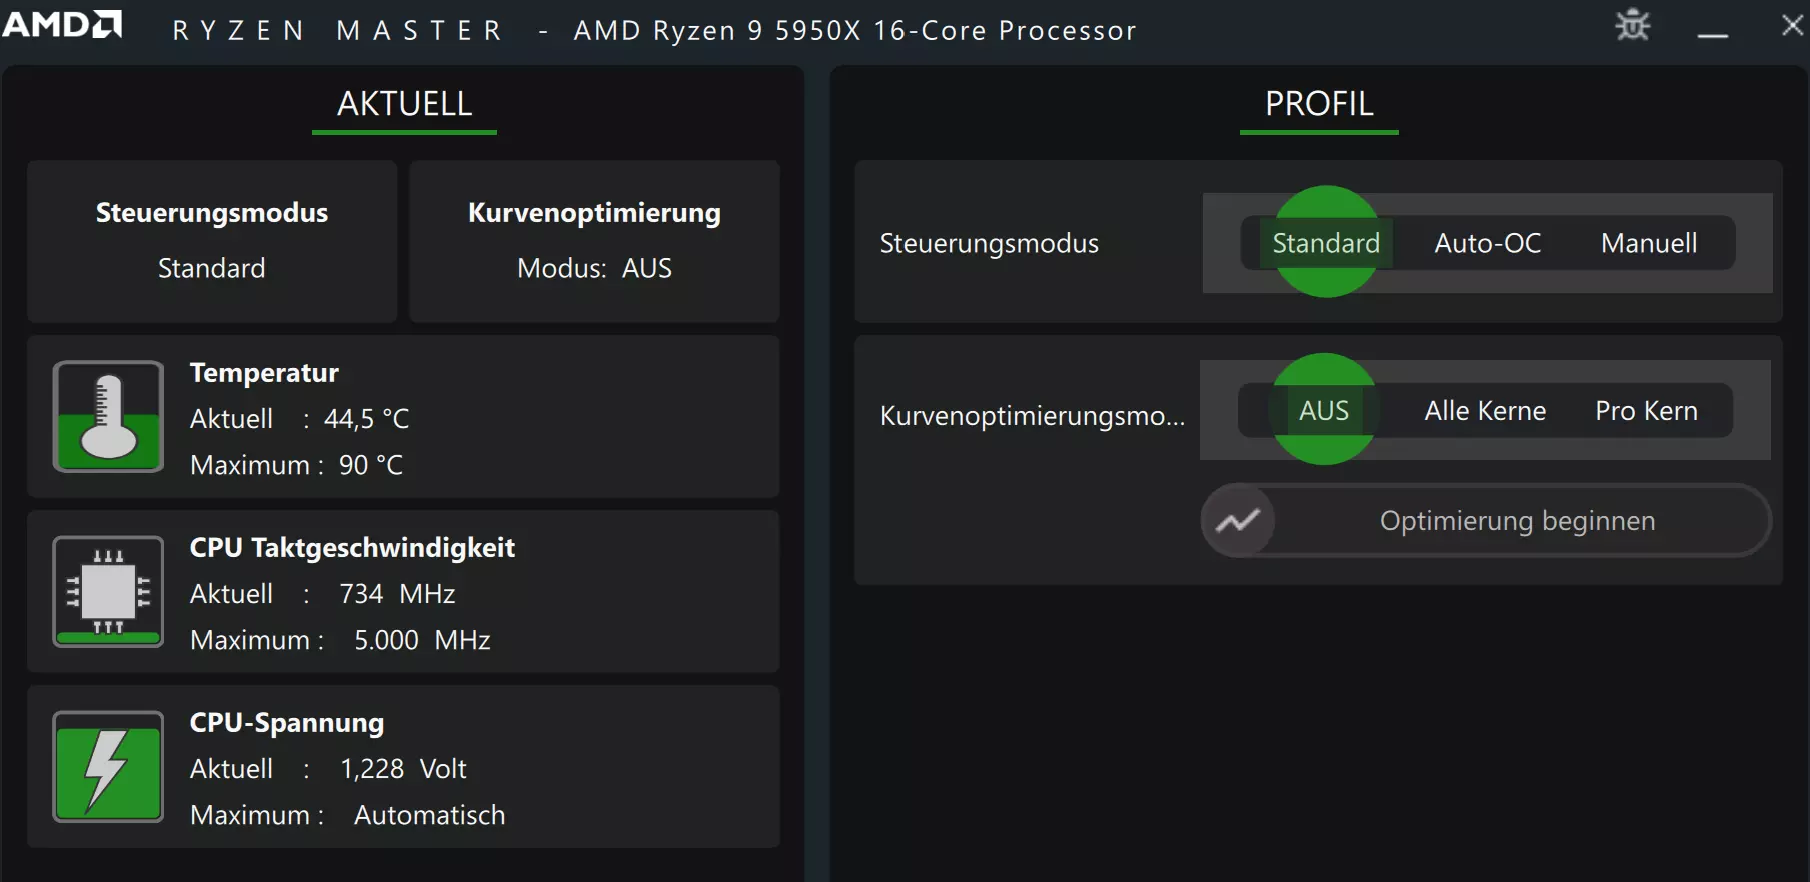Set curve optimizer to Pro Kern
This screenshot has width=1810, height=882.
coord(1647,410)
